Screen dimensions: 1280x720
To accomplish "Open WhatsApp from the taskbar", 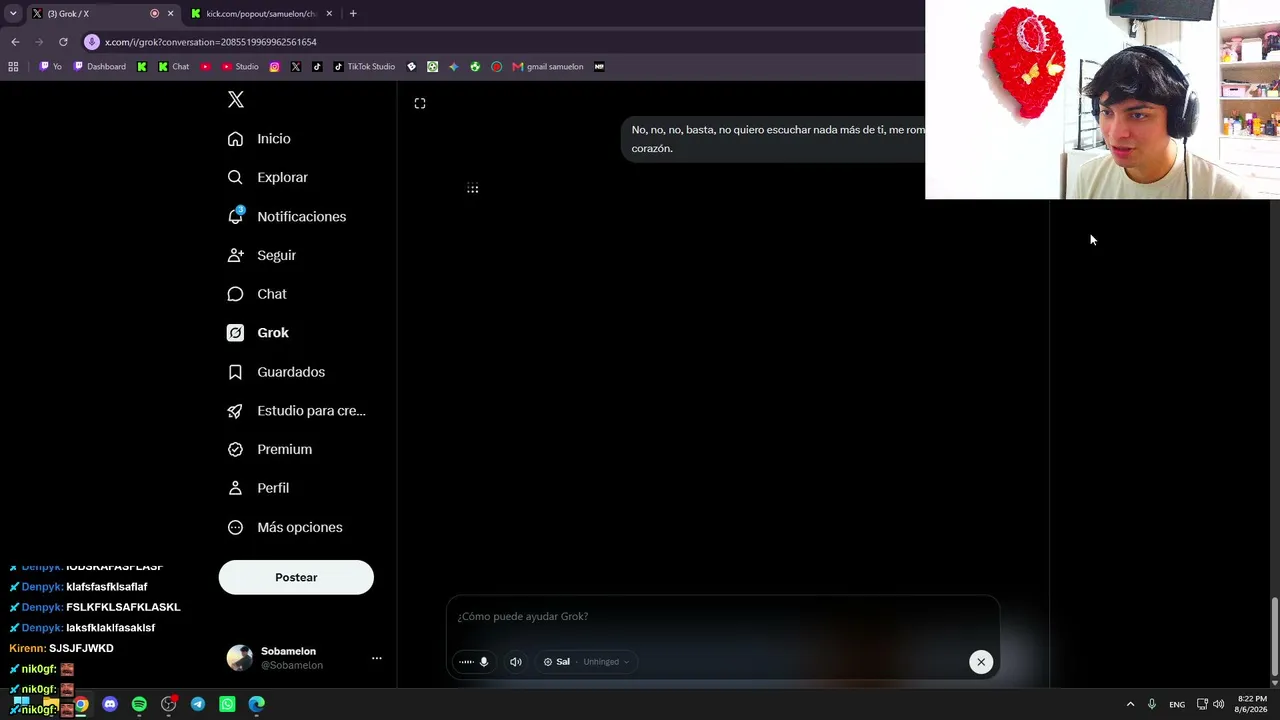I will click(227, 704).
